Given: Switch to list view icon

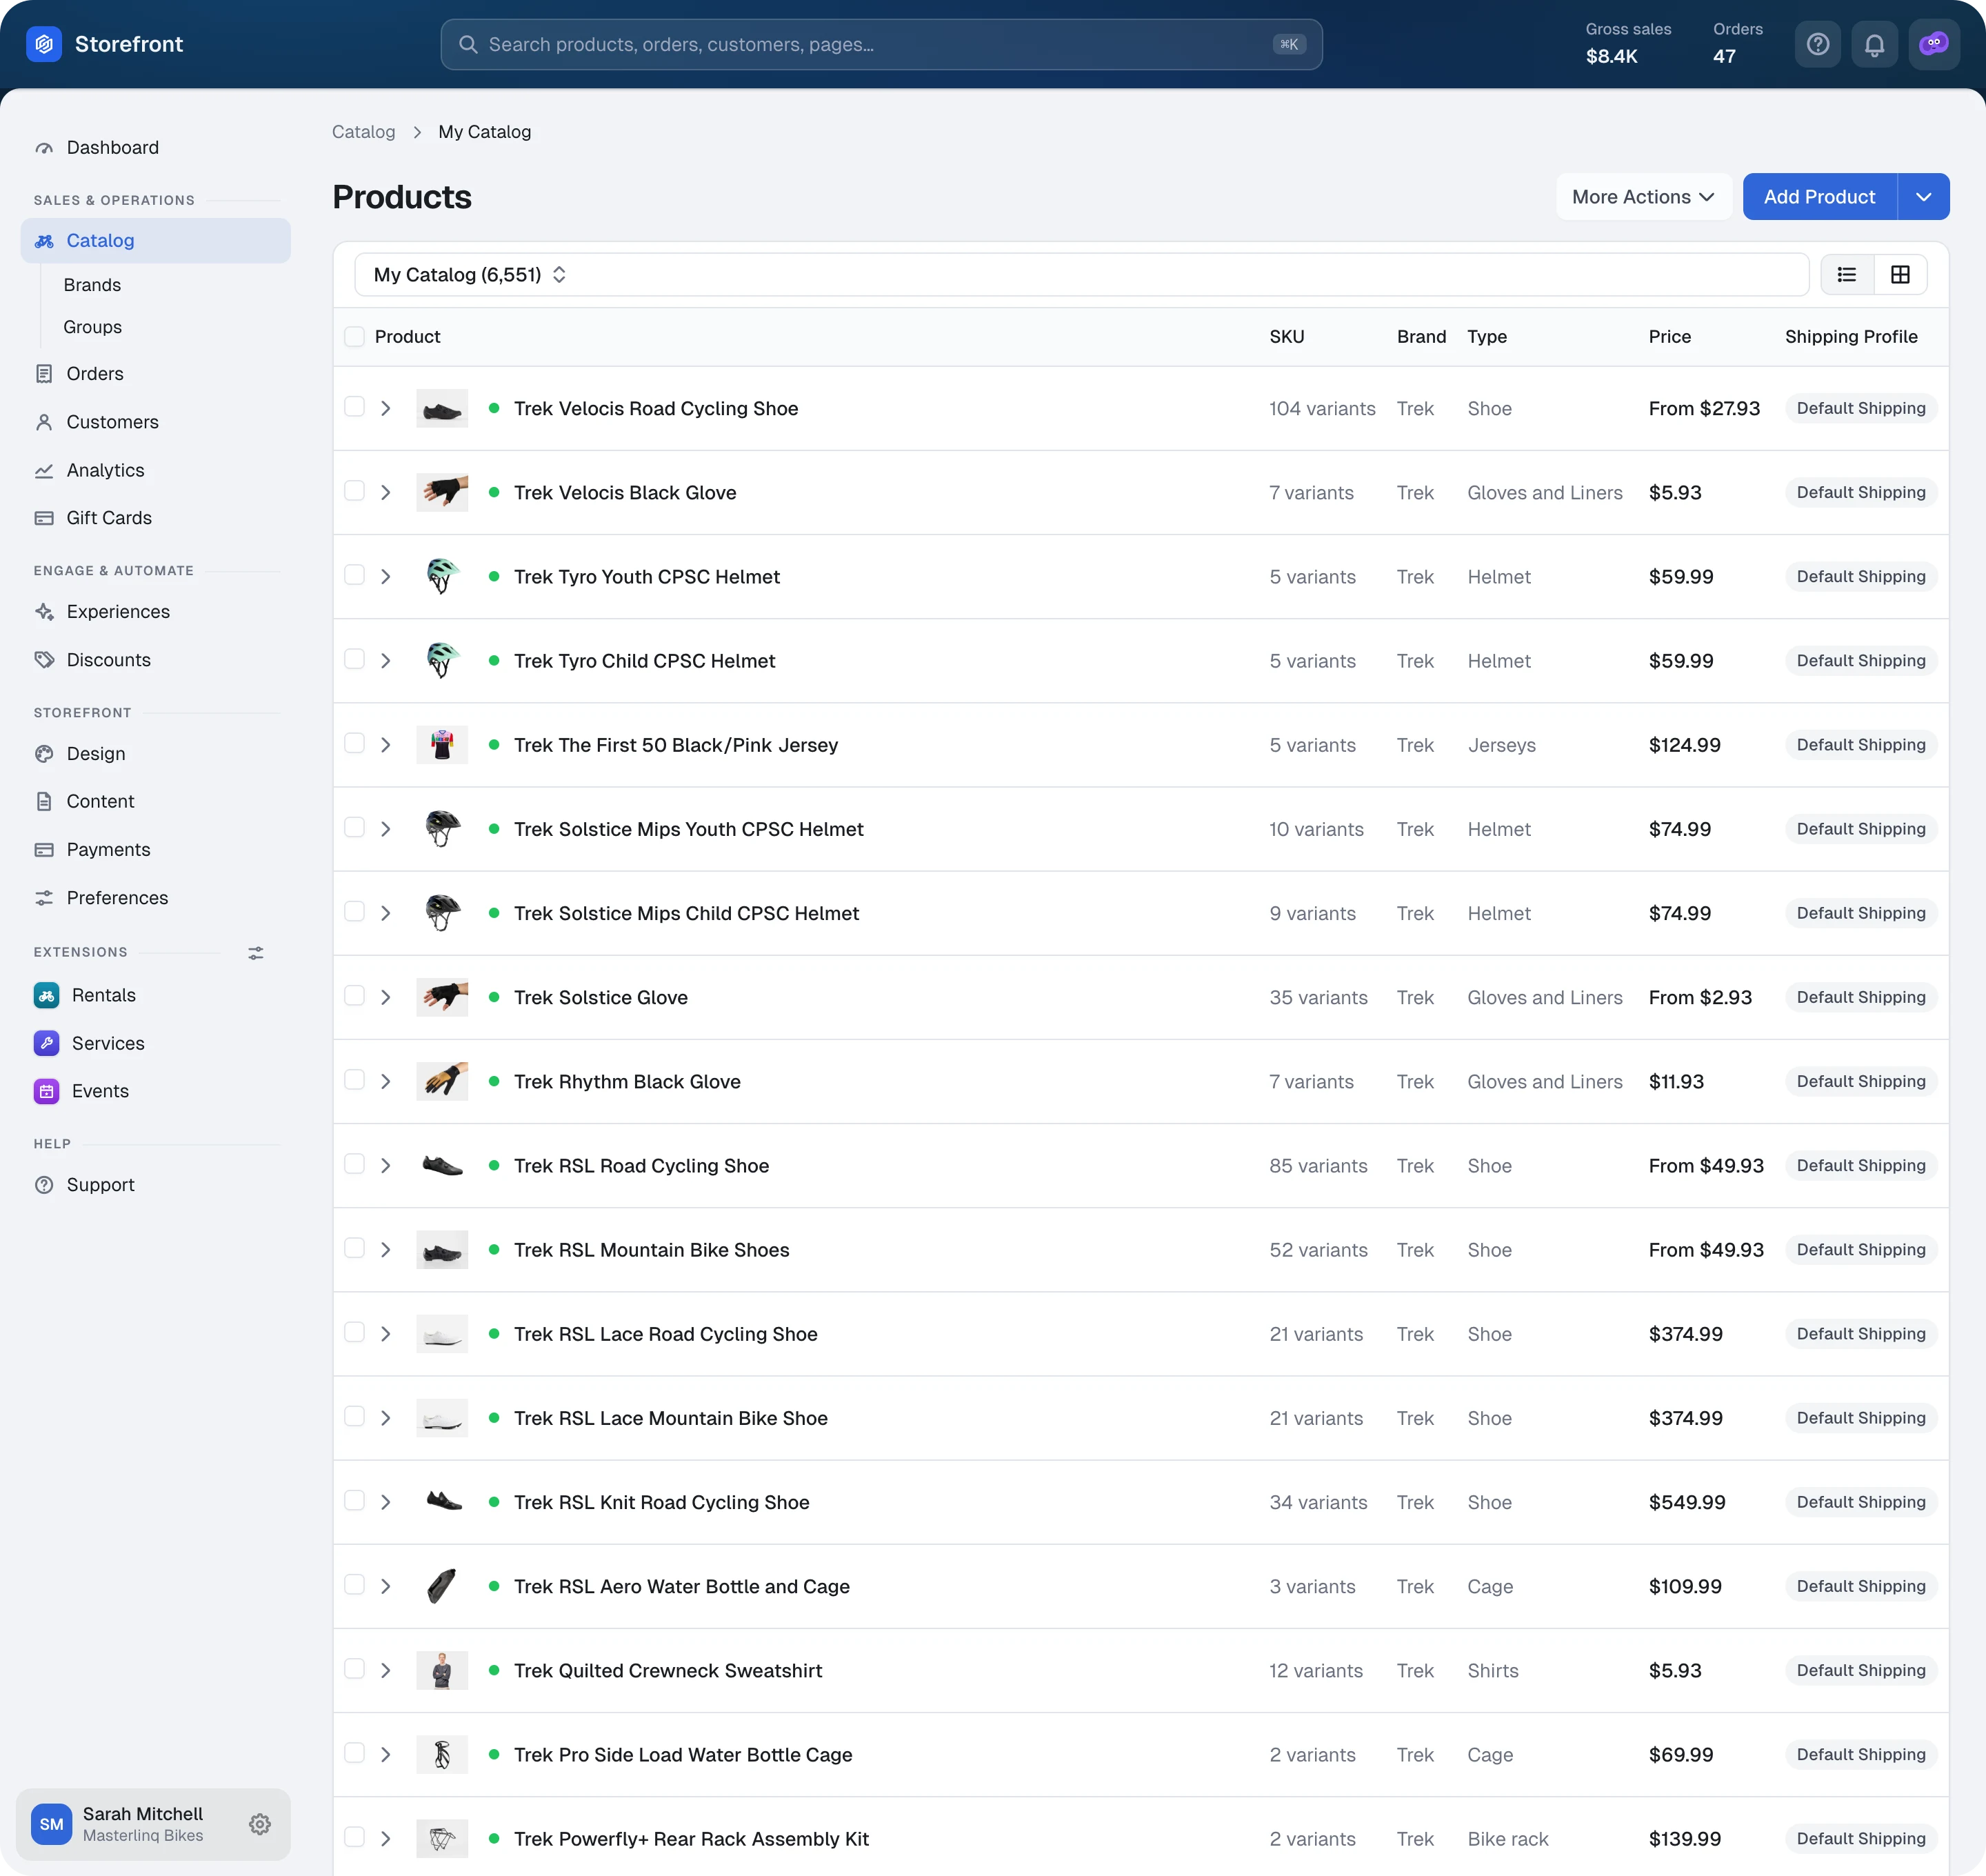Looking at the screenshot, I should click(x=1847, y=274).
